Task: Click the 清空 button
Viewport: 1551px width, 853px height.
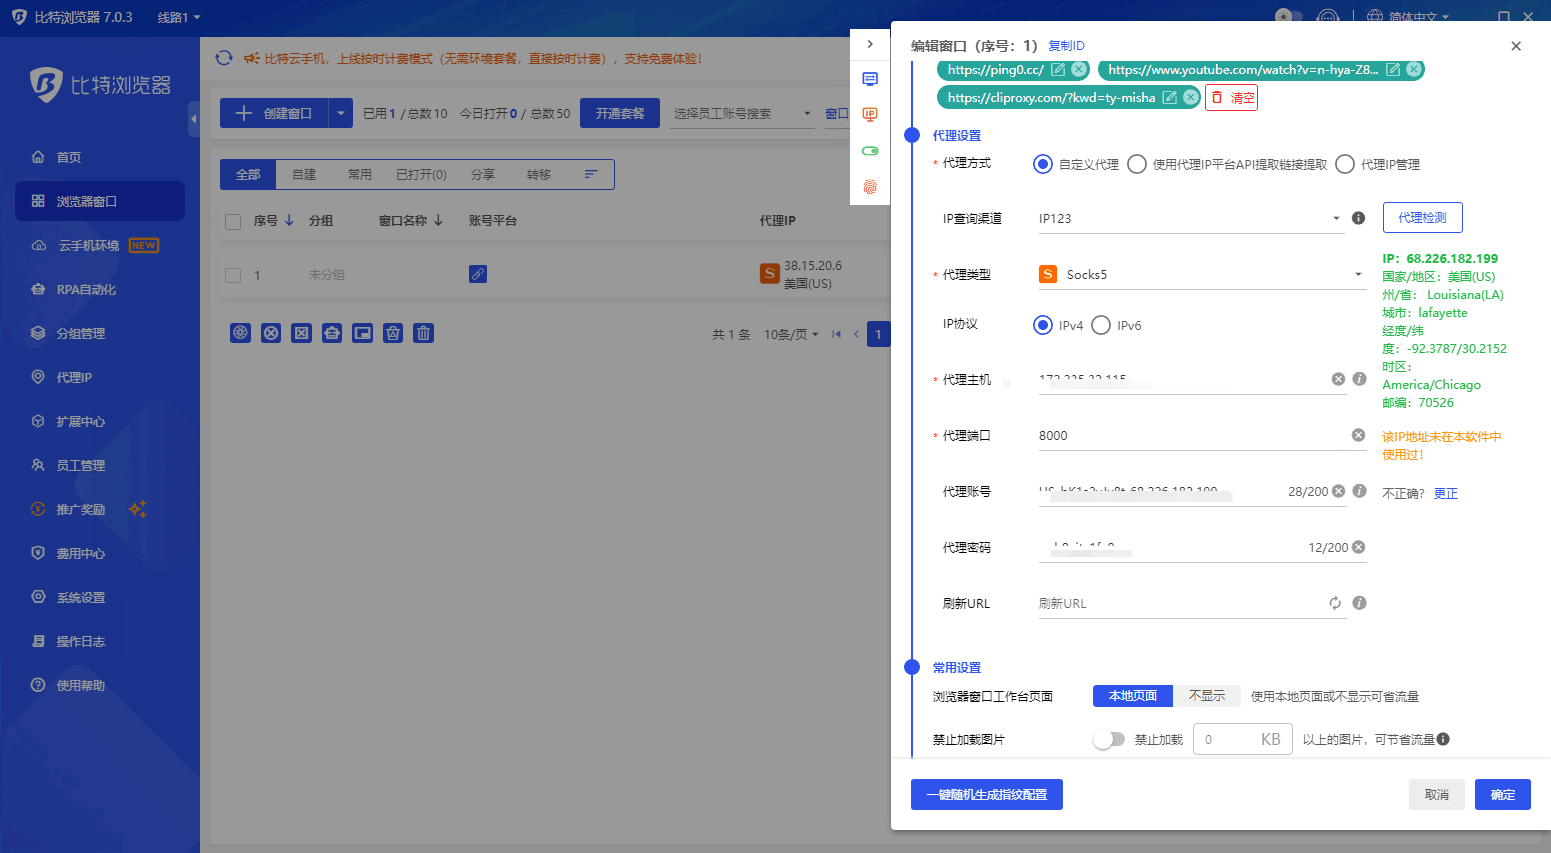Action: click(x=1231, y=98)
